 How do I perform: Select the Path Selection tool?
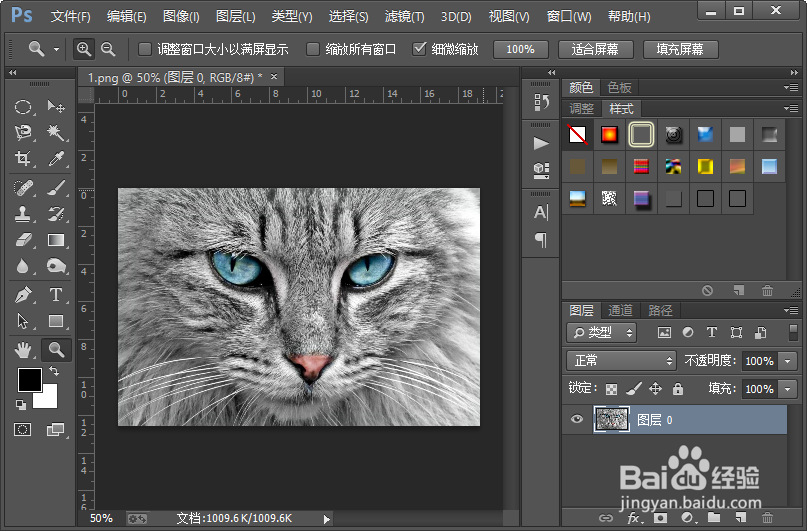(x=23, y=321)
